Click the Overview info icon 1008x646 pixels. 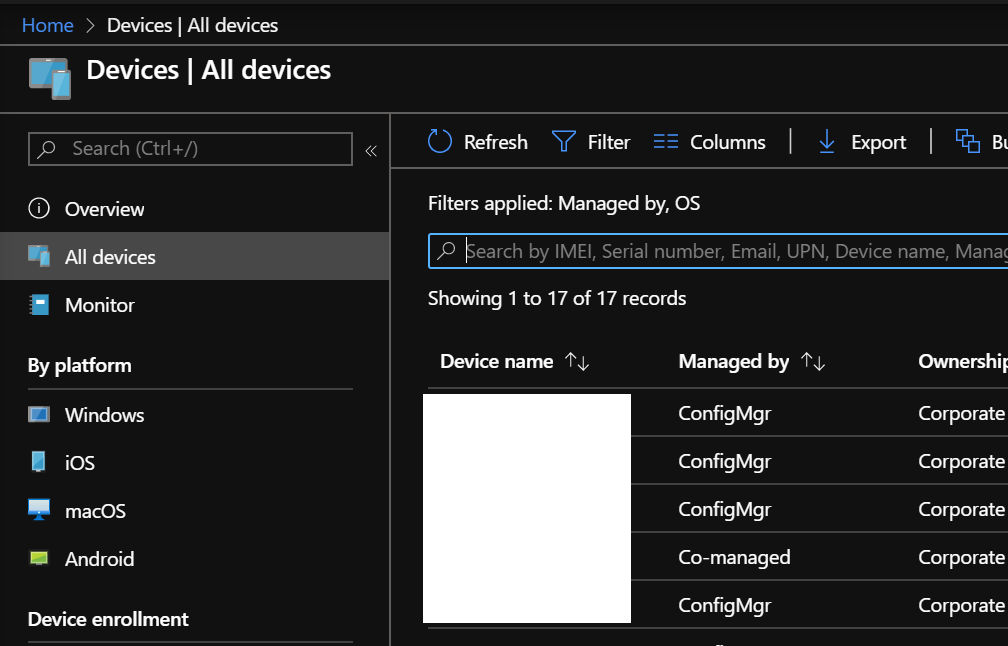pos(39,209)
